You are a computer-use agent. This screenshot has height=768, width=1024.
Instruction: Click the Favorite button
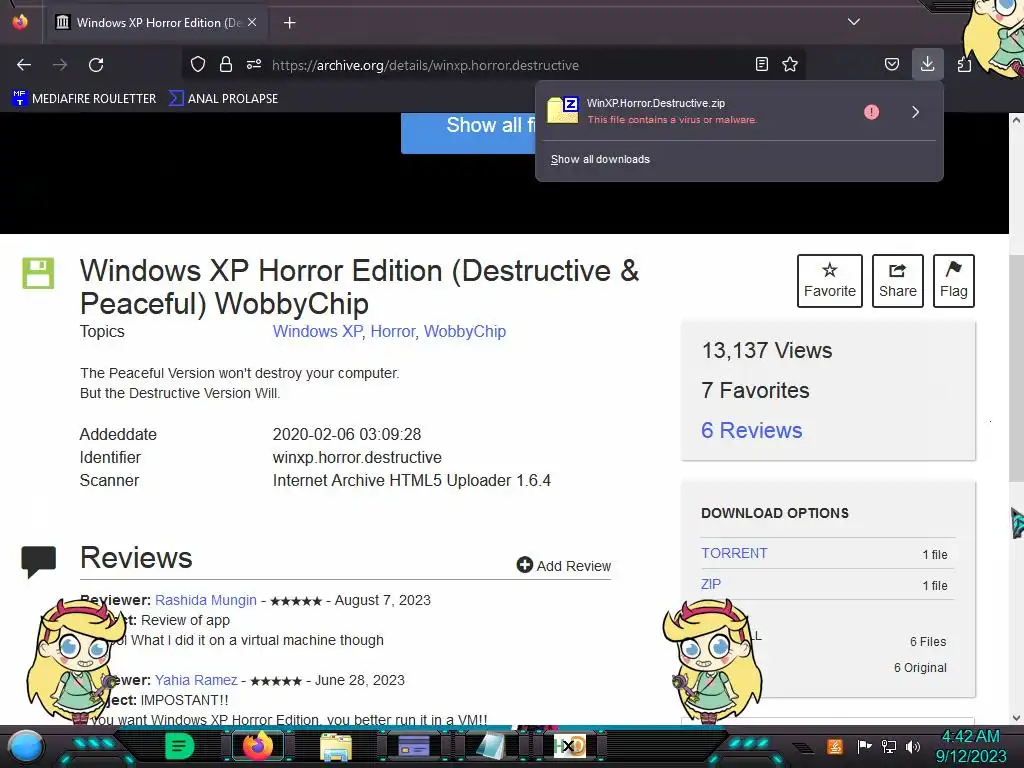pyautogui.click(x=829, y=281)
